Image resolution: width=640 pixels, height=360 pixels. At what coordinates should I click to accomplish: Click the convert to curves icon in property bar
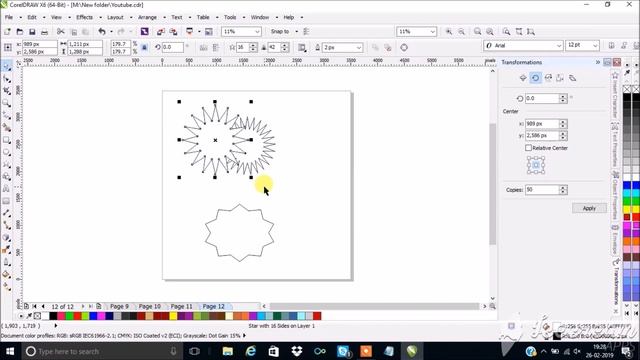point(404,47)
